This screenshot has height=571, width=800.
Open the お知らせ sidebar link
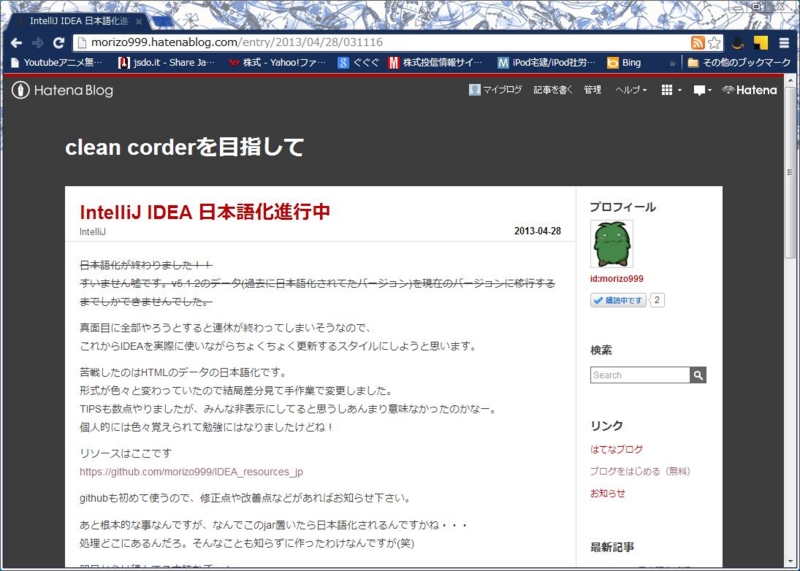tap(607, 493)
